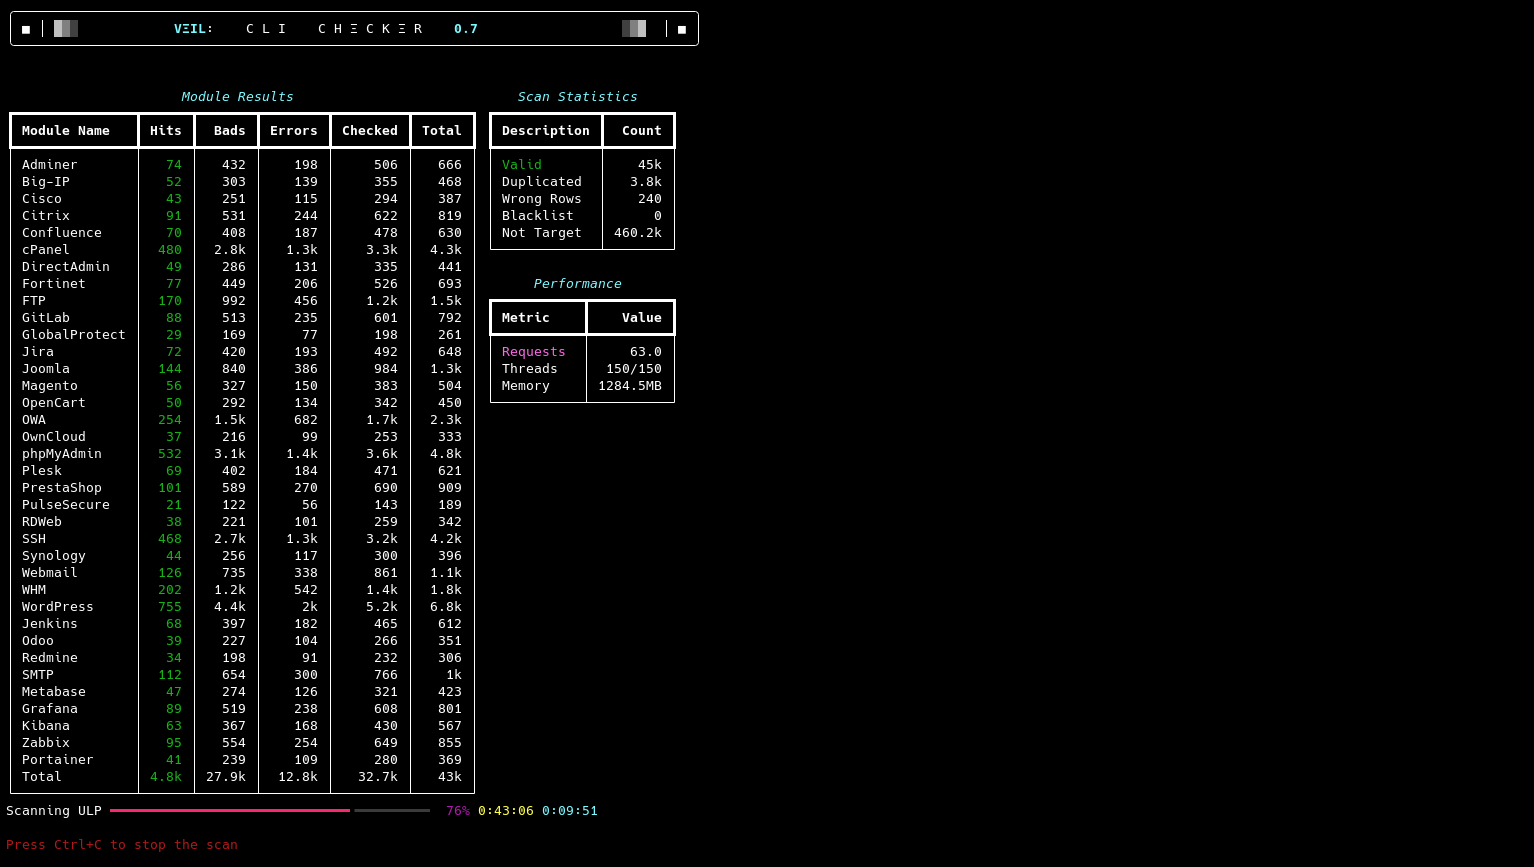Select the Jenkins module name

(x=50, y=624)
